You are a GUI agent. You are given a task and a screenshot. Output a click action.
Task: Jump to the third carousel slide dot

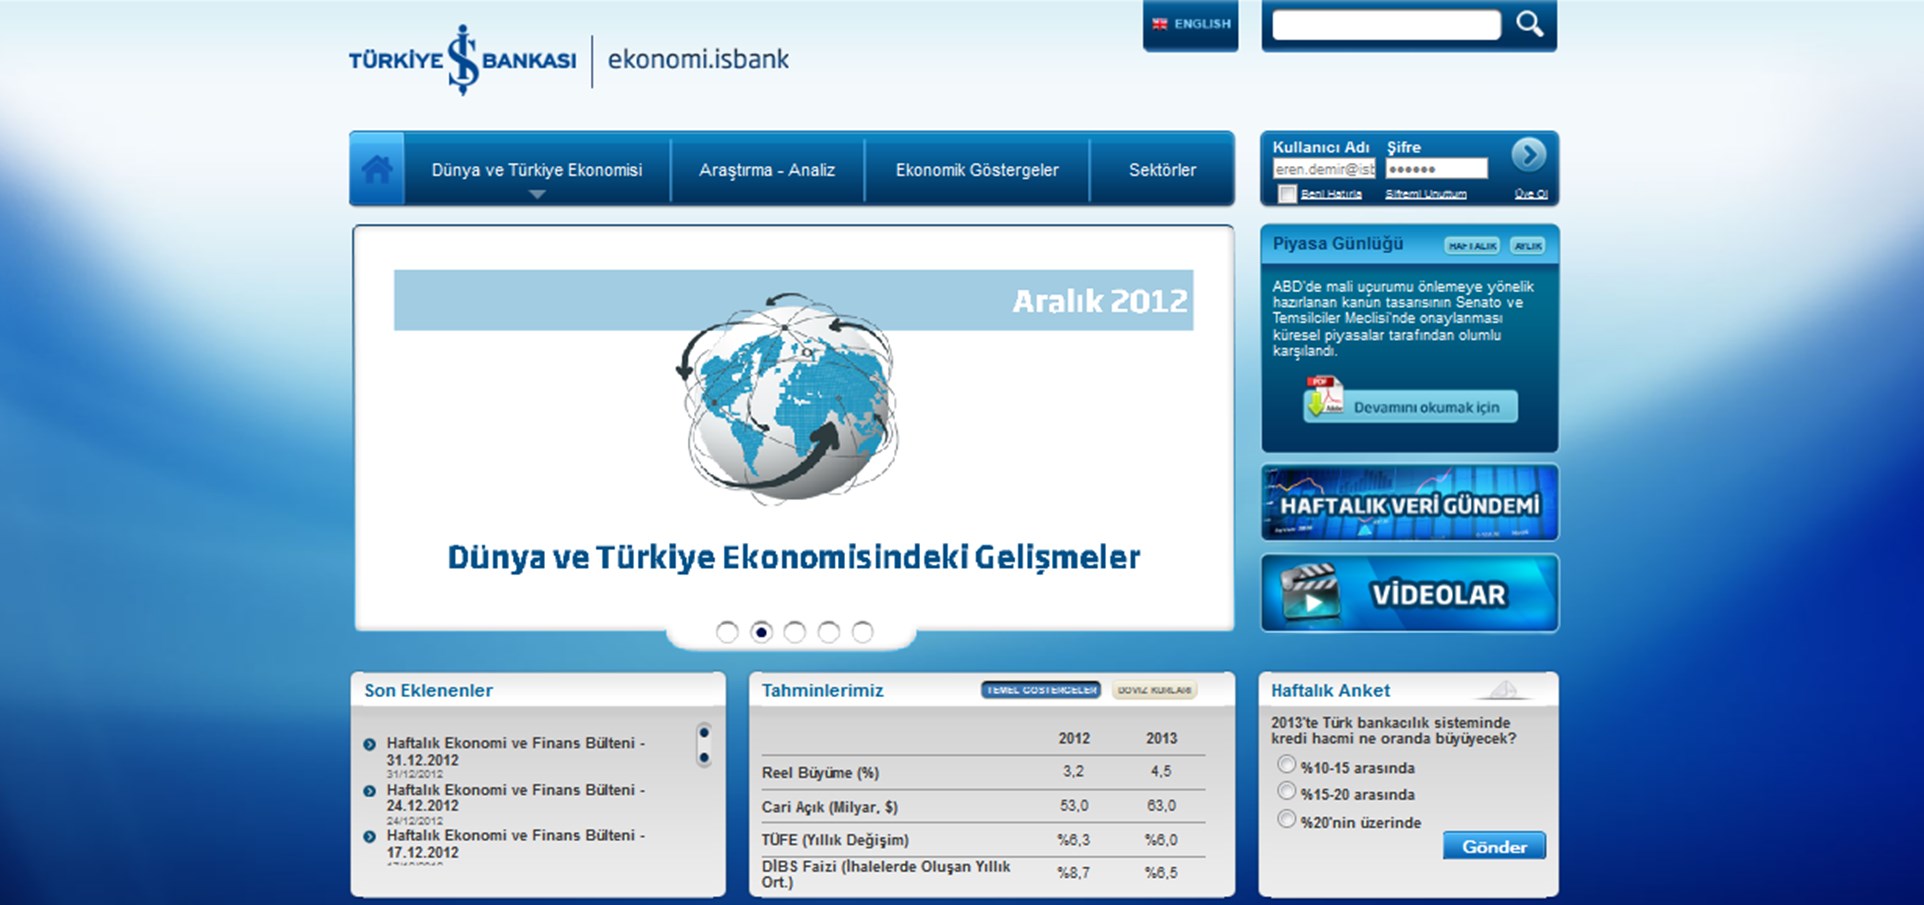(795, 632)
